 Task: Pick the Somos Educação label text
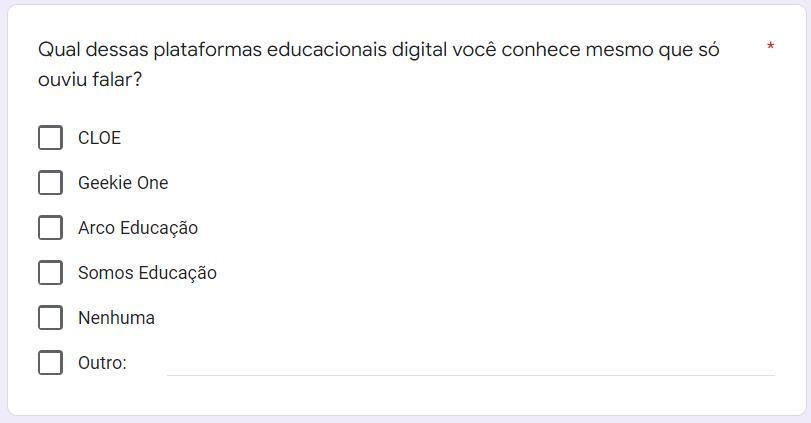147,273
